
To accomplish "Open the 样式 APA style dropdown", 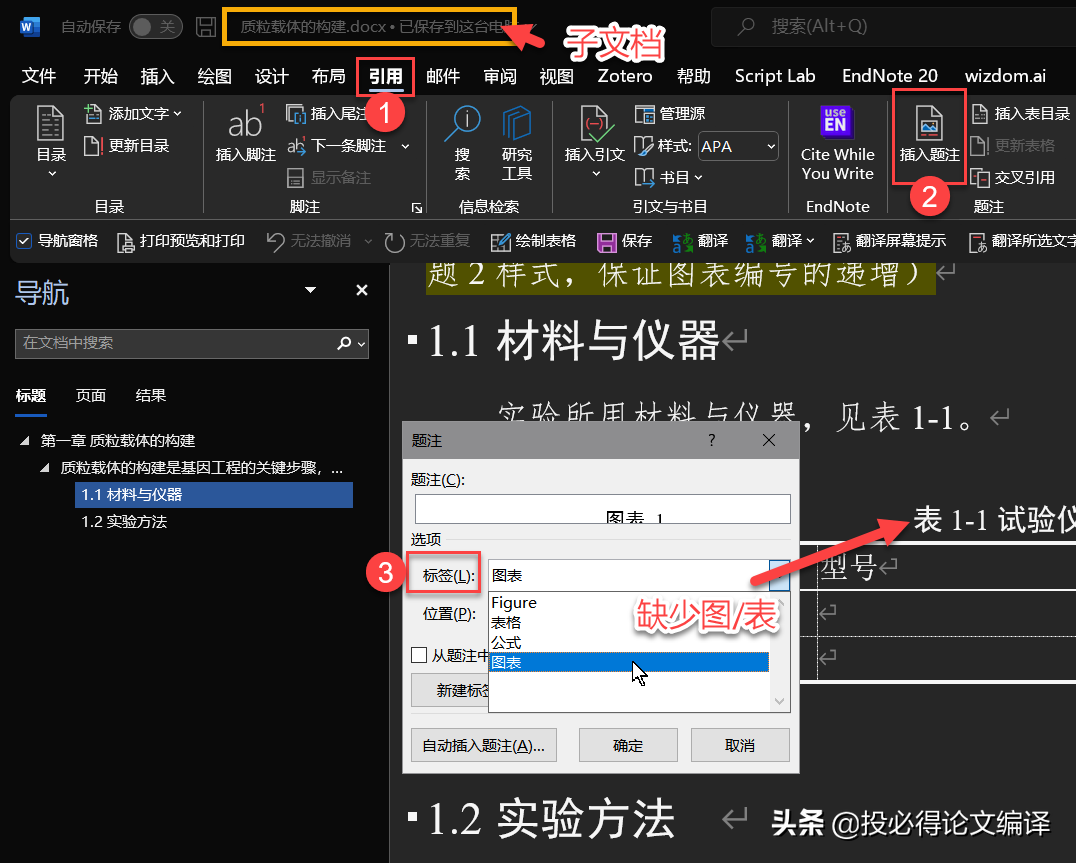I will click(x=738, y=147).
